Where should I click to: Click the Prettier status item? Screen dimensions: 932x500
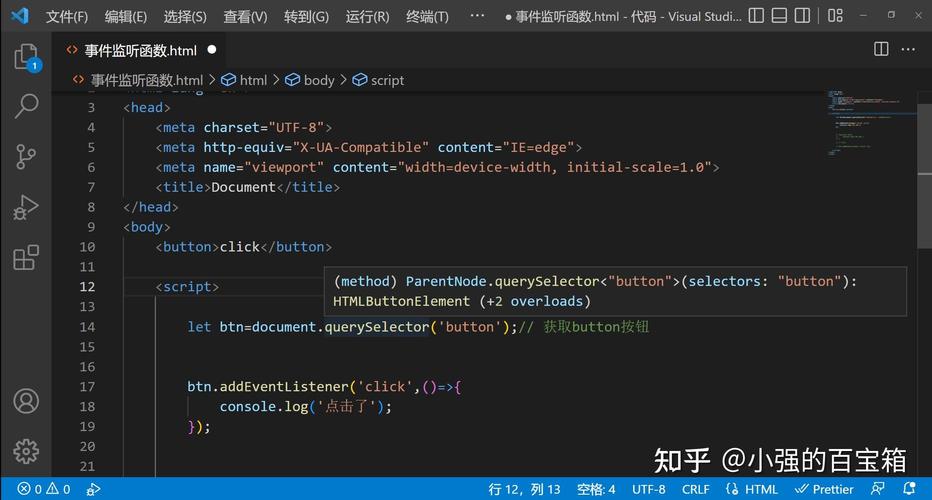click(x=824, y=489)
